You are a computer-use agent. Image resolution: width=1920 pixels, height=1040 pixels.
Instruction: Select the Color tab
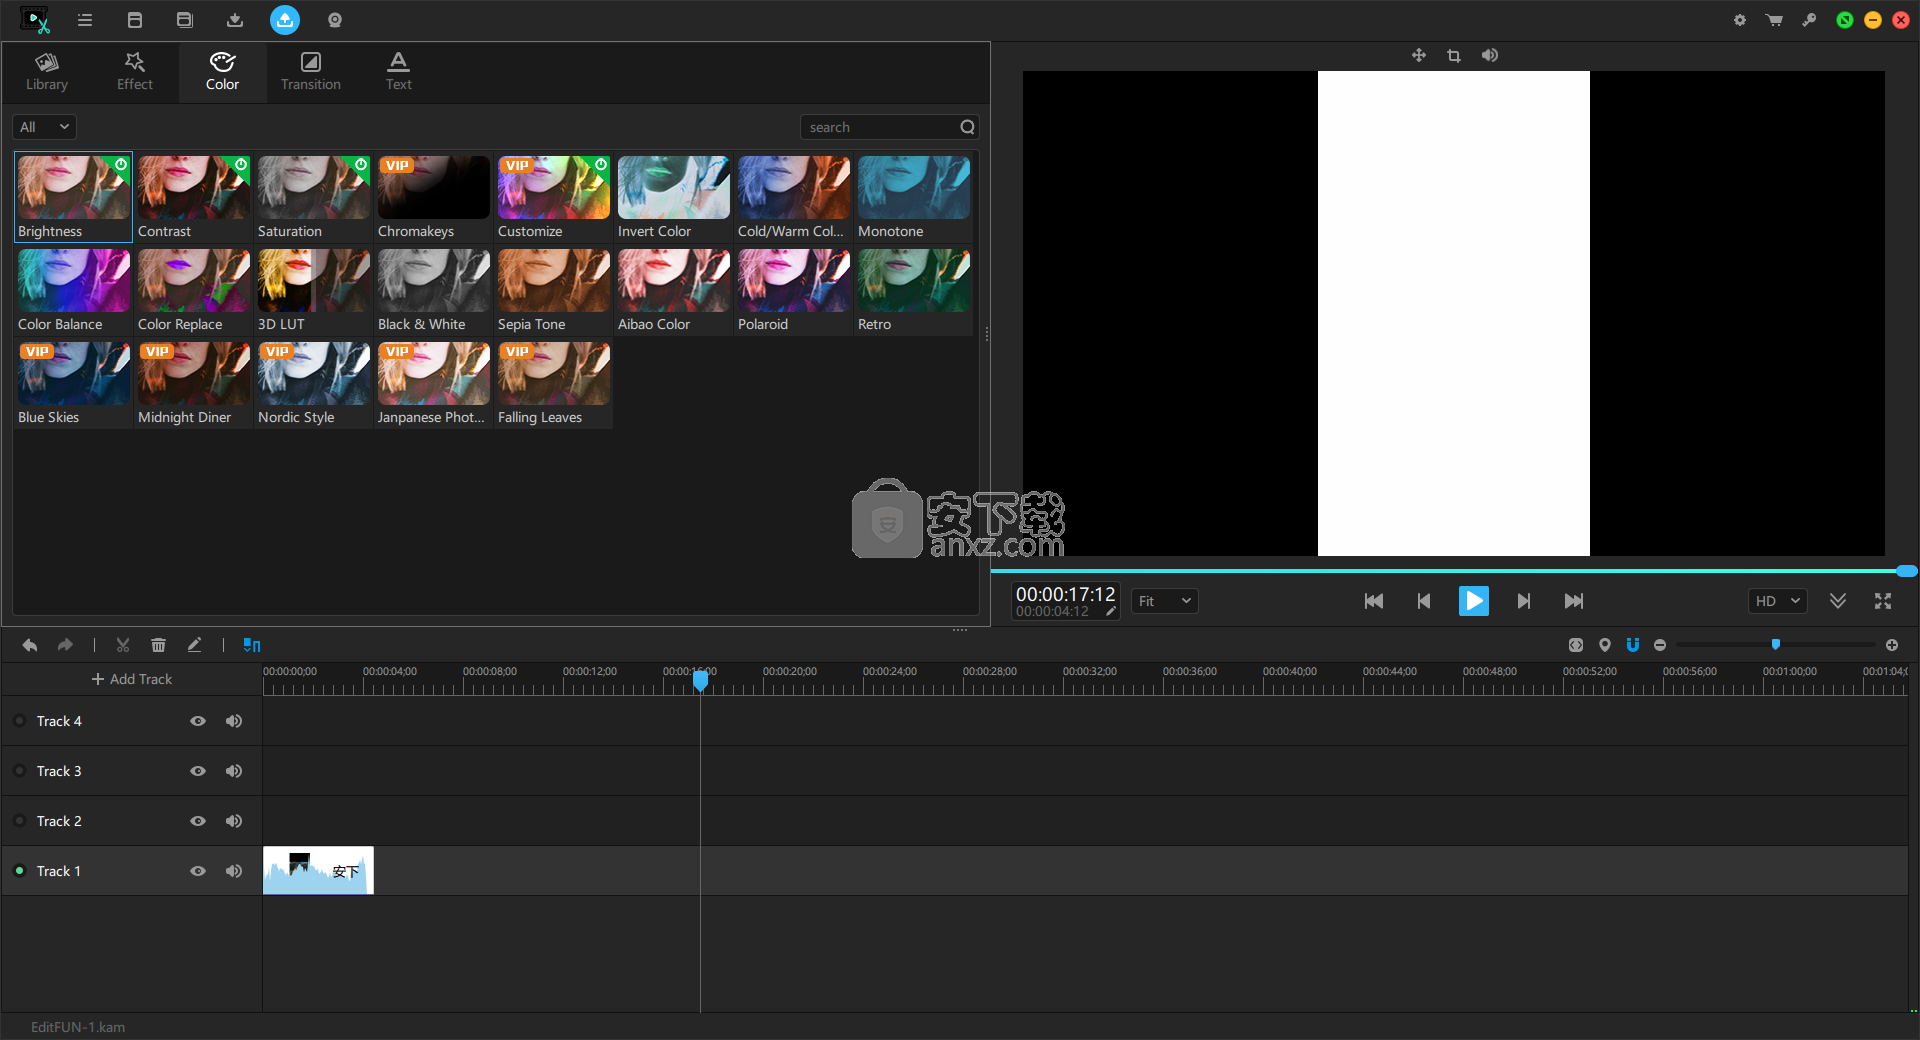(x=223, y=72)
